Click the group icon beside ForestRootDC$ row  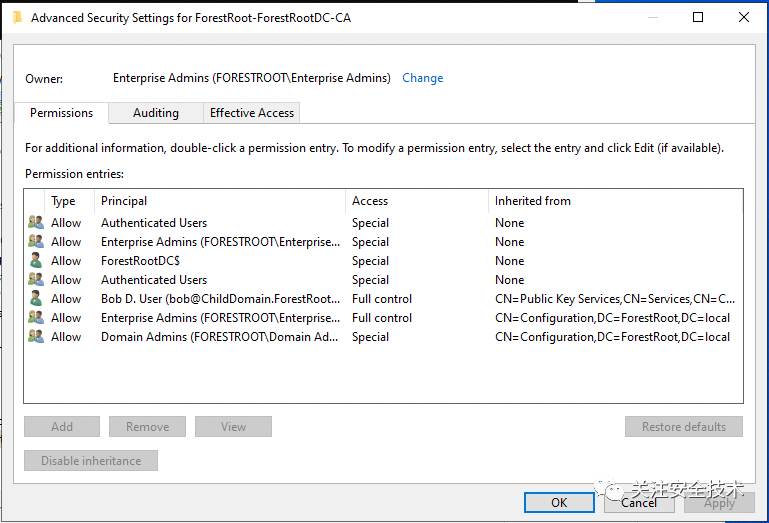36,261
